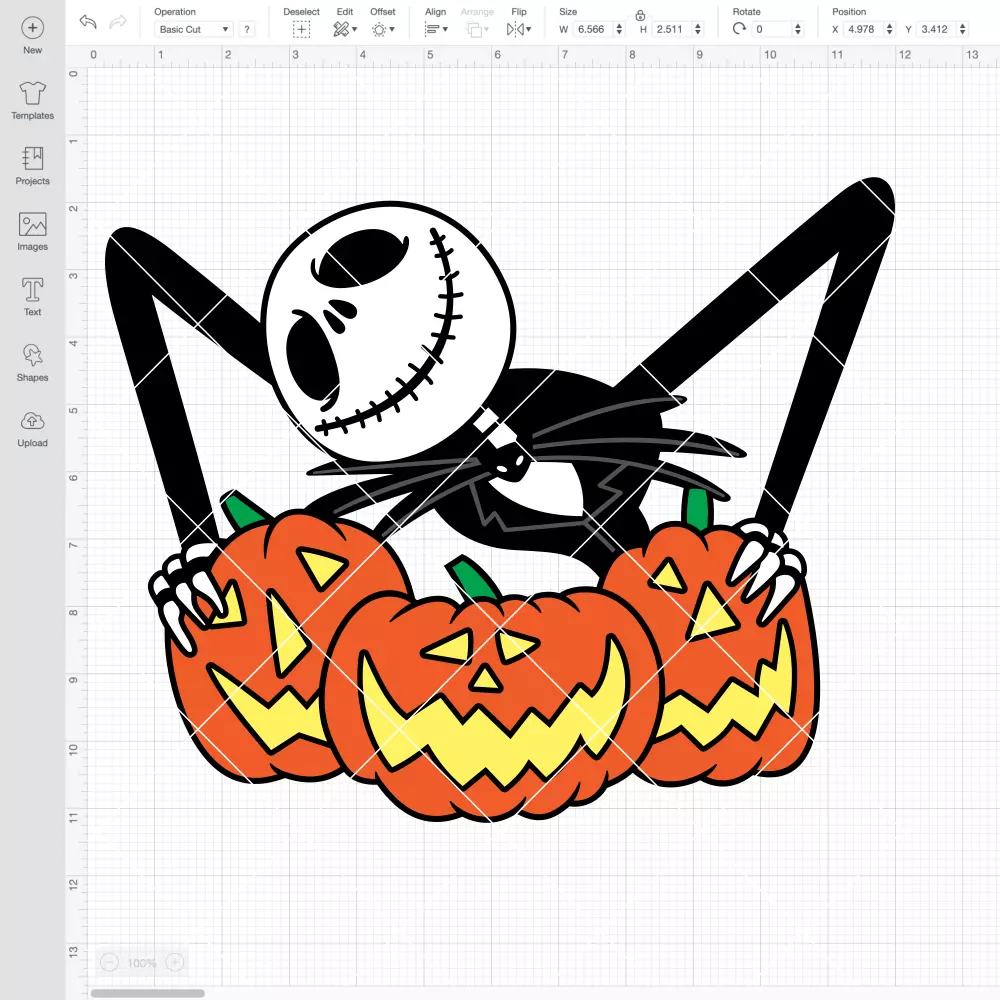
Task: Click the Rotate icon
Action: 739,29
